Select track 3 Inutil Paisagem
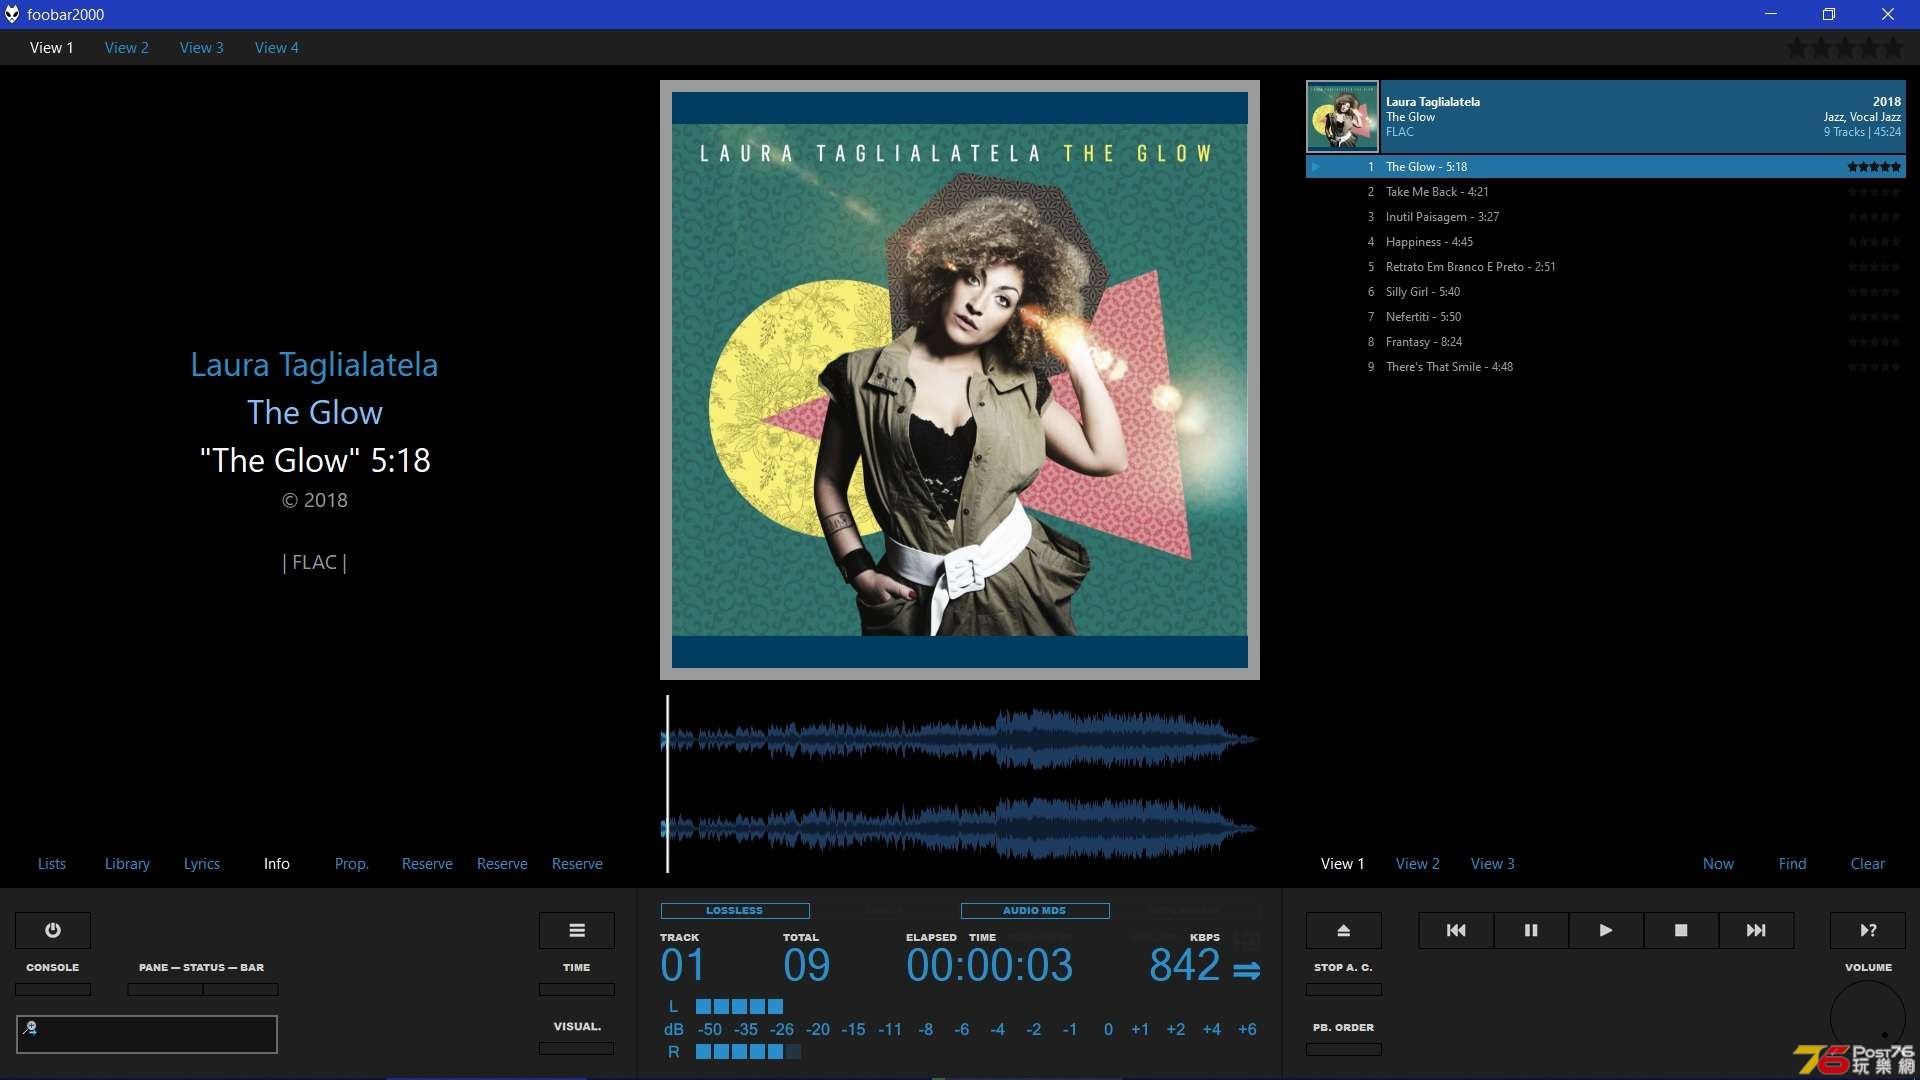This screenshot has height=1080, width=1920. 1606,217
